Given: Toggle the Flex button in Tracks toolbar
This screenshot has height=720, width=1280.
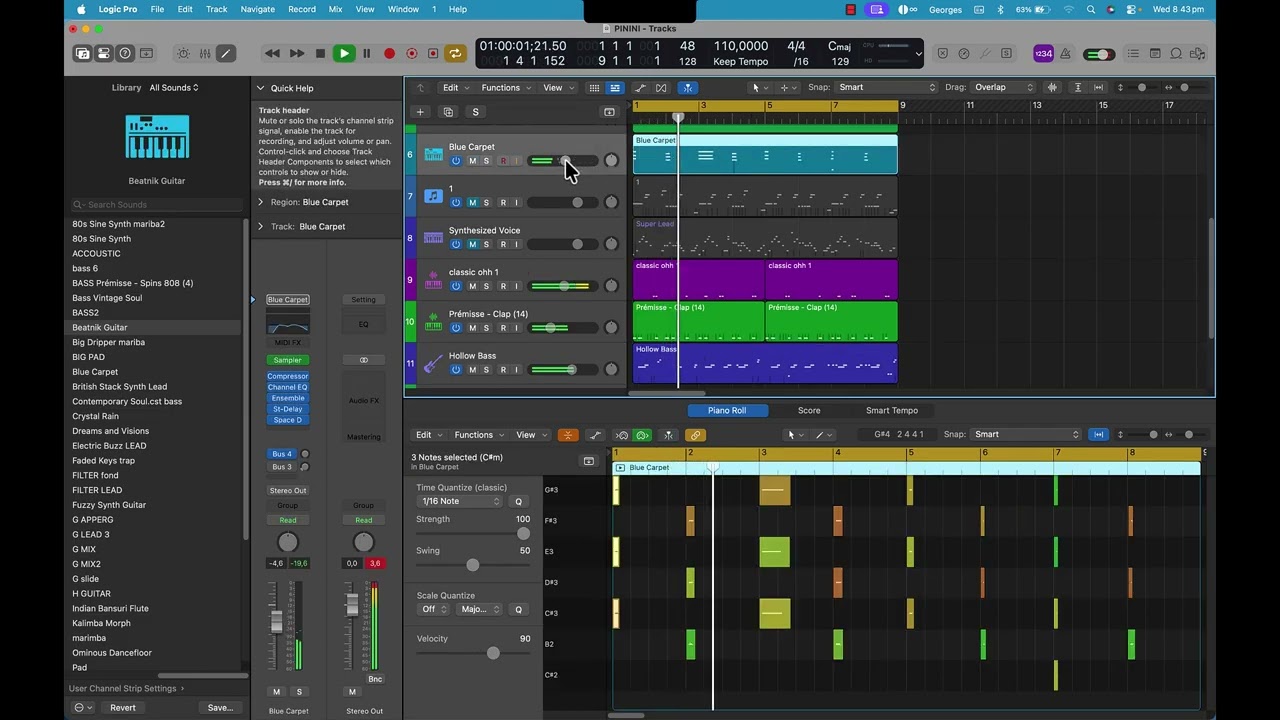Looking at the screenshot, I should coord(661,88).
